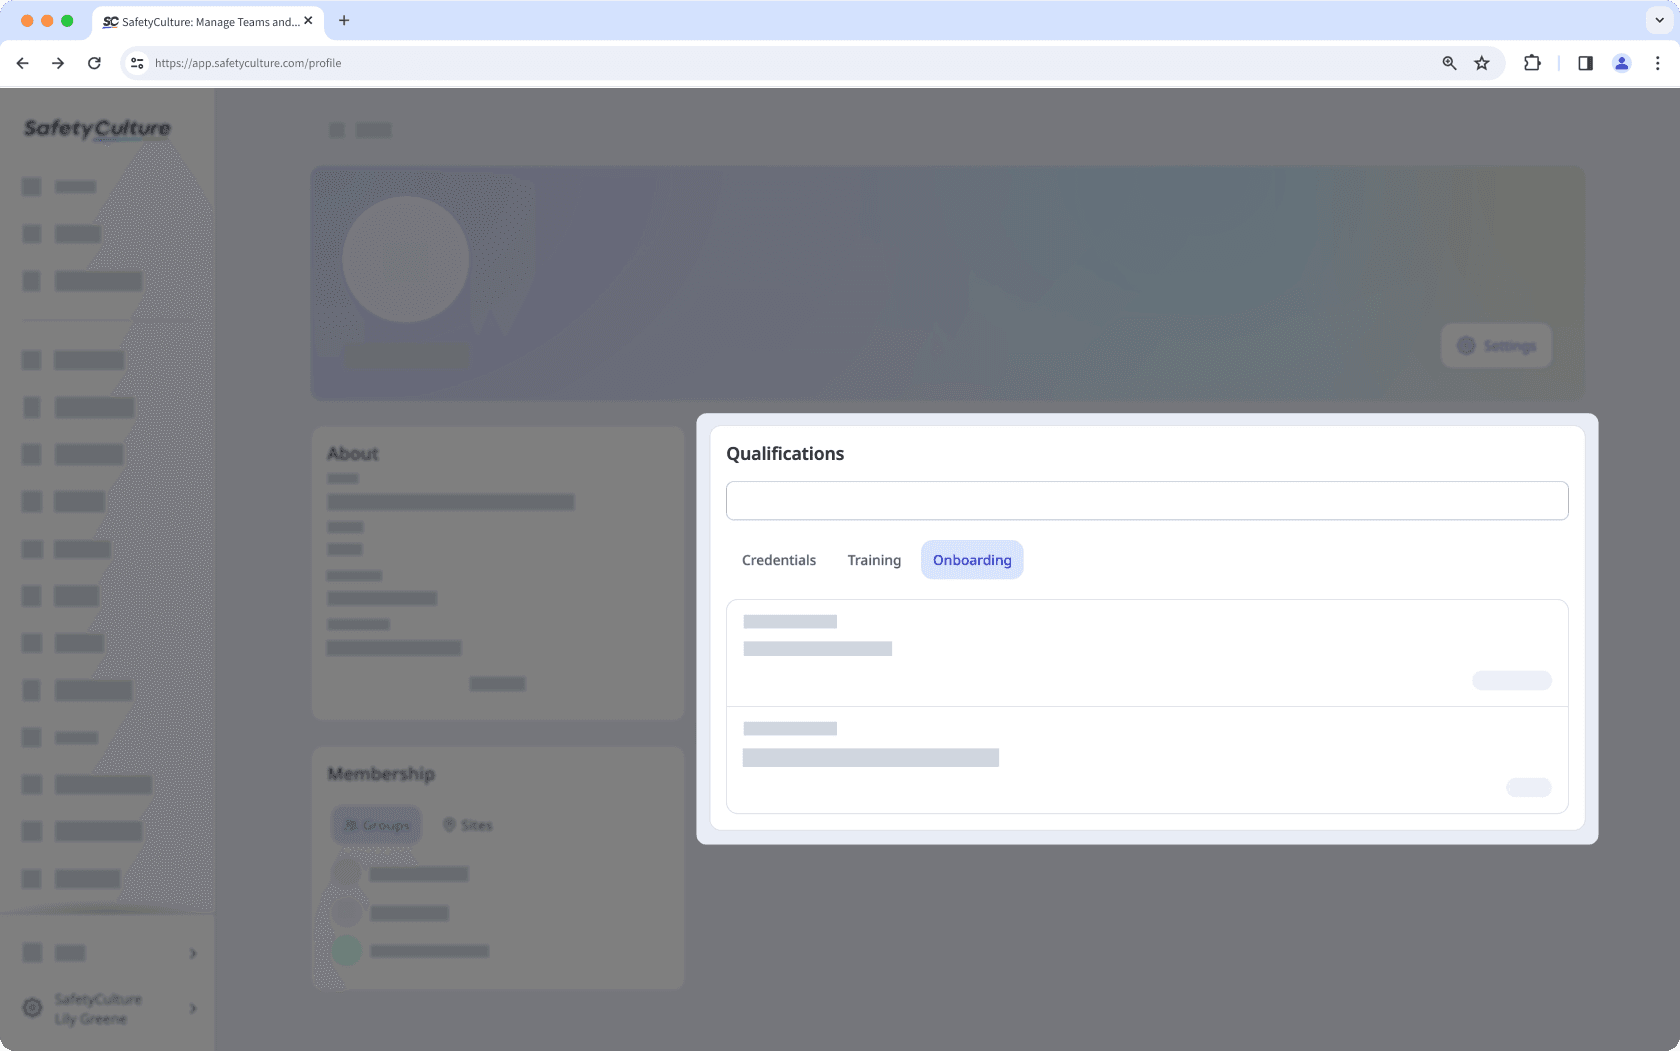Expand the SafetyCulture Lily Greene account menu
This screenshot has height=1051, width=1680.
[x=110, y=1009]
